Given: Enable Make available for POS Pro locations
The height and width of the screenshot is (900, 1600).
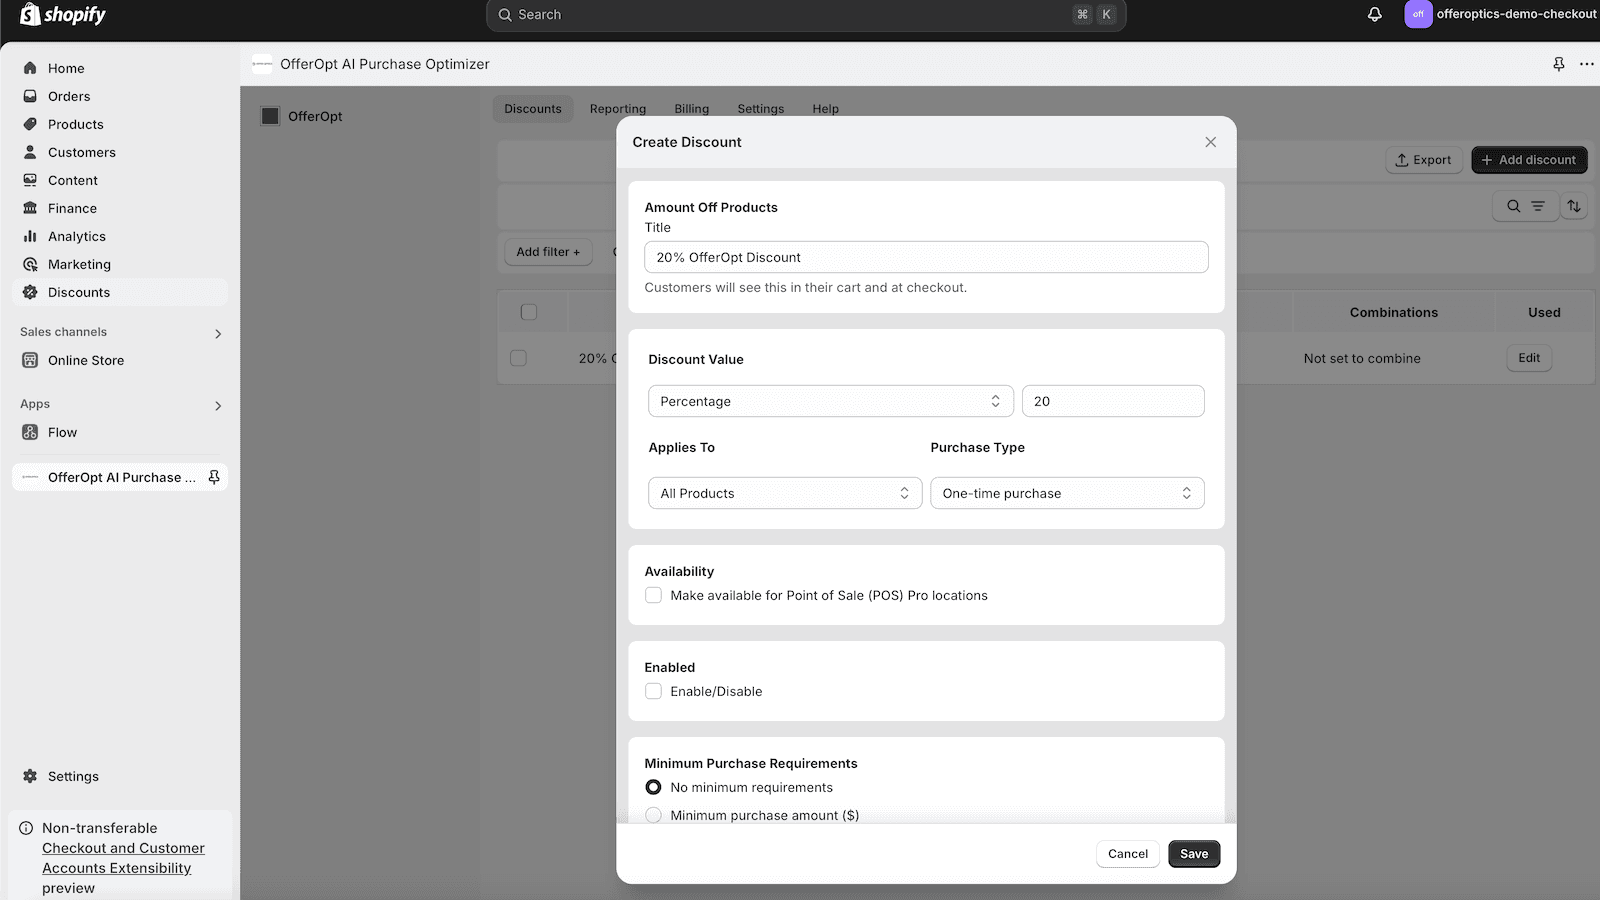Looking at the screenshot, I should [653, 594].
